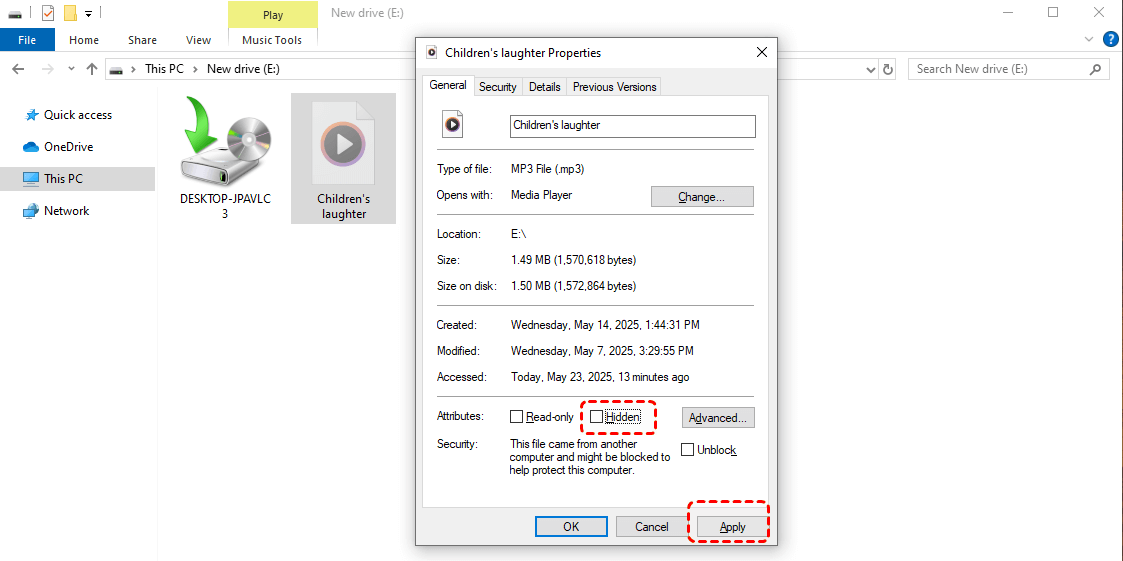Open the File ribbon tab

tap(26, 40)
